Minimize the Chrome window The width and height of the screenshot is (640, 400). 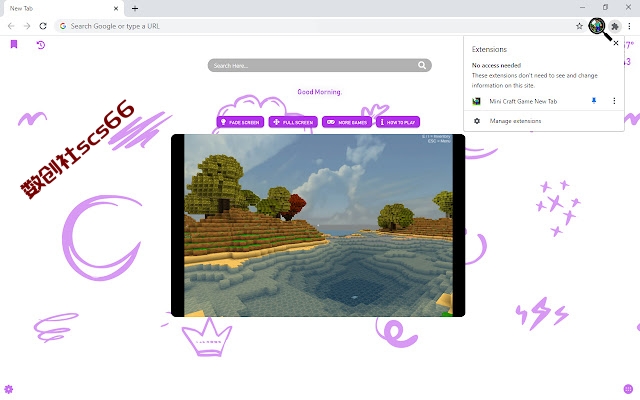click(x=582, y=7)
